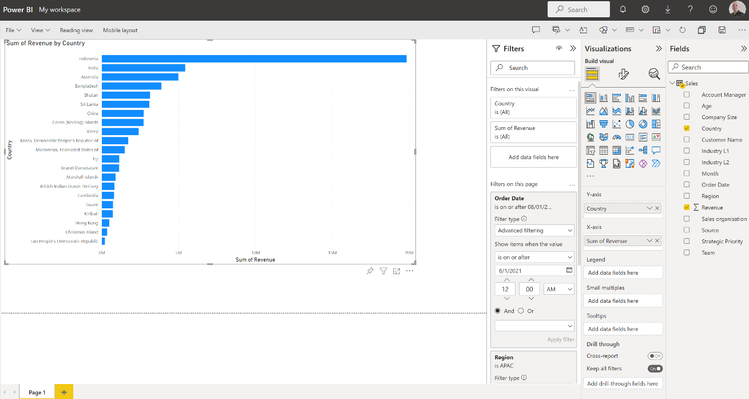749x399 pixels.
Task: Click the Fields pane Search box
Action: pyautogui.click(x=708, y=67)
